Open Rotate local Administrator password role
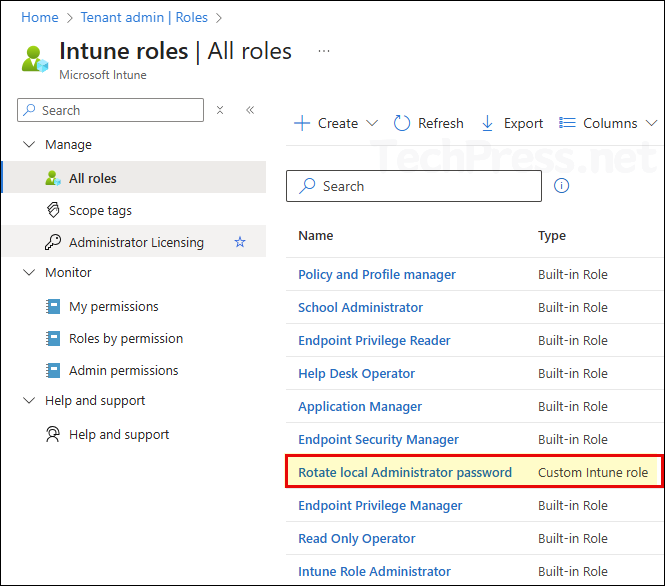The image size is (665, 586). tap(405, 472)
